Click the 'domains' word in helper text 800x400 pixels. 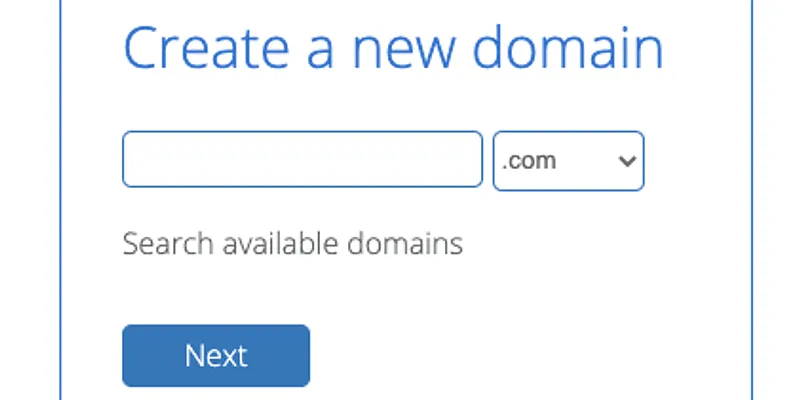[x=405, y=243]
